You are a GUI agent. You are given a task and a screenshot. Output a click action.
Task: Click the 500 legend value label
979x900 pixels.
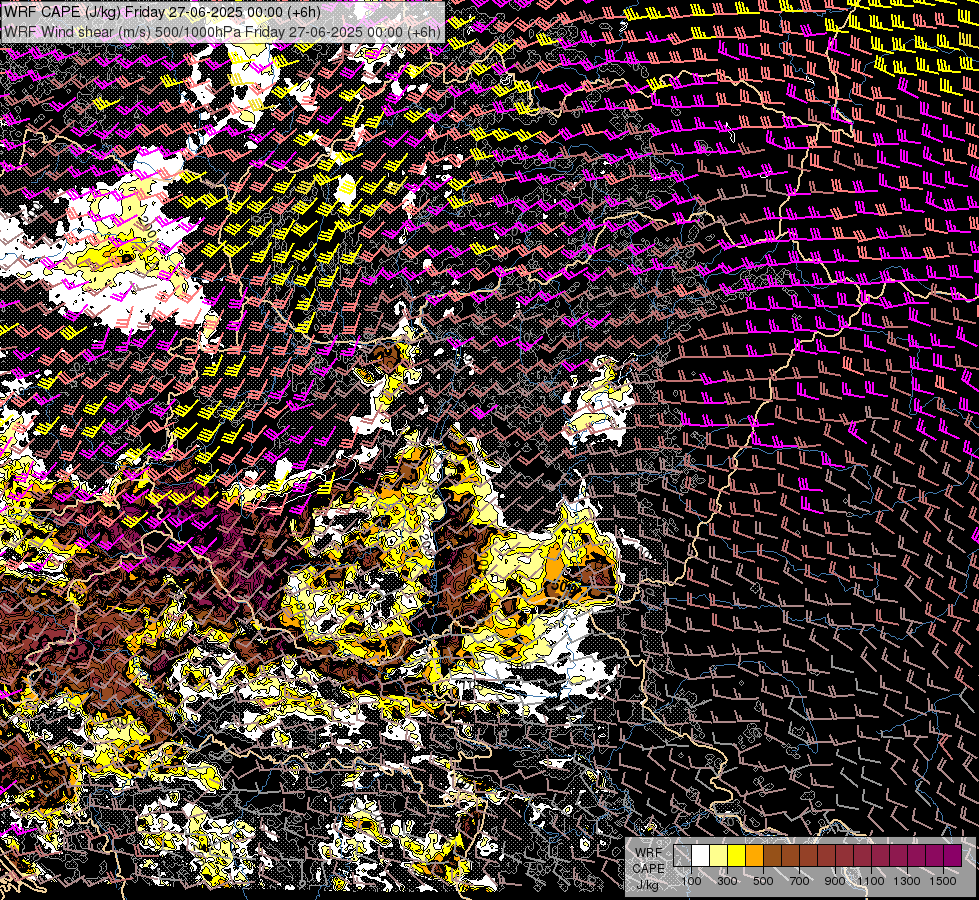(763, 881)
